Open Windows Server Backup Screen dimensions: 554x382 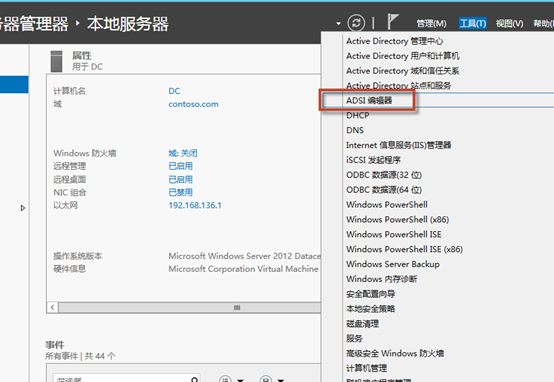(x=393, y=264)
